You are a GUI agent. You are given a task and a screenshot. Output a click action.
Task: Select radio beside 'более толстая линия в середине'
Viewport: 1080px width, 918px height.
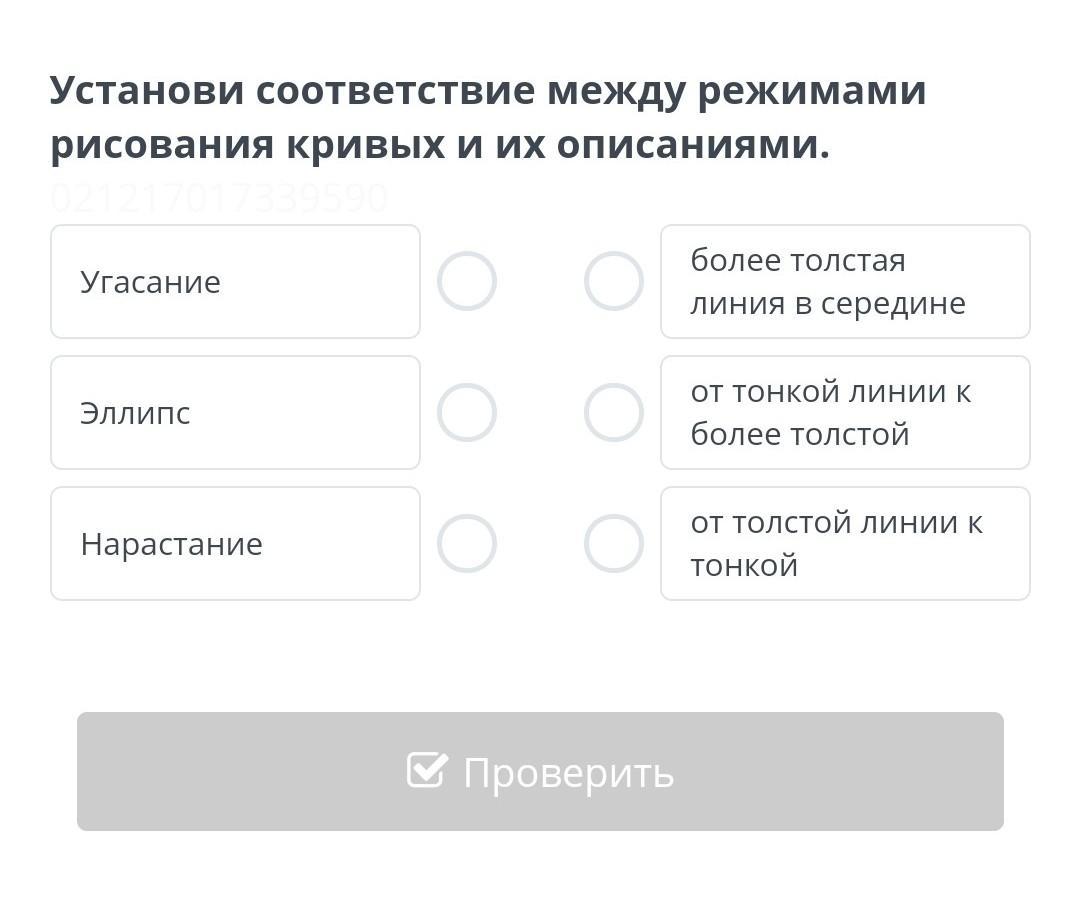click(x=613, y=281)
